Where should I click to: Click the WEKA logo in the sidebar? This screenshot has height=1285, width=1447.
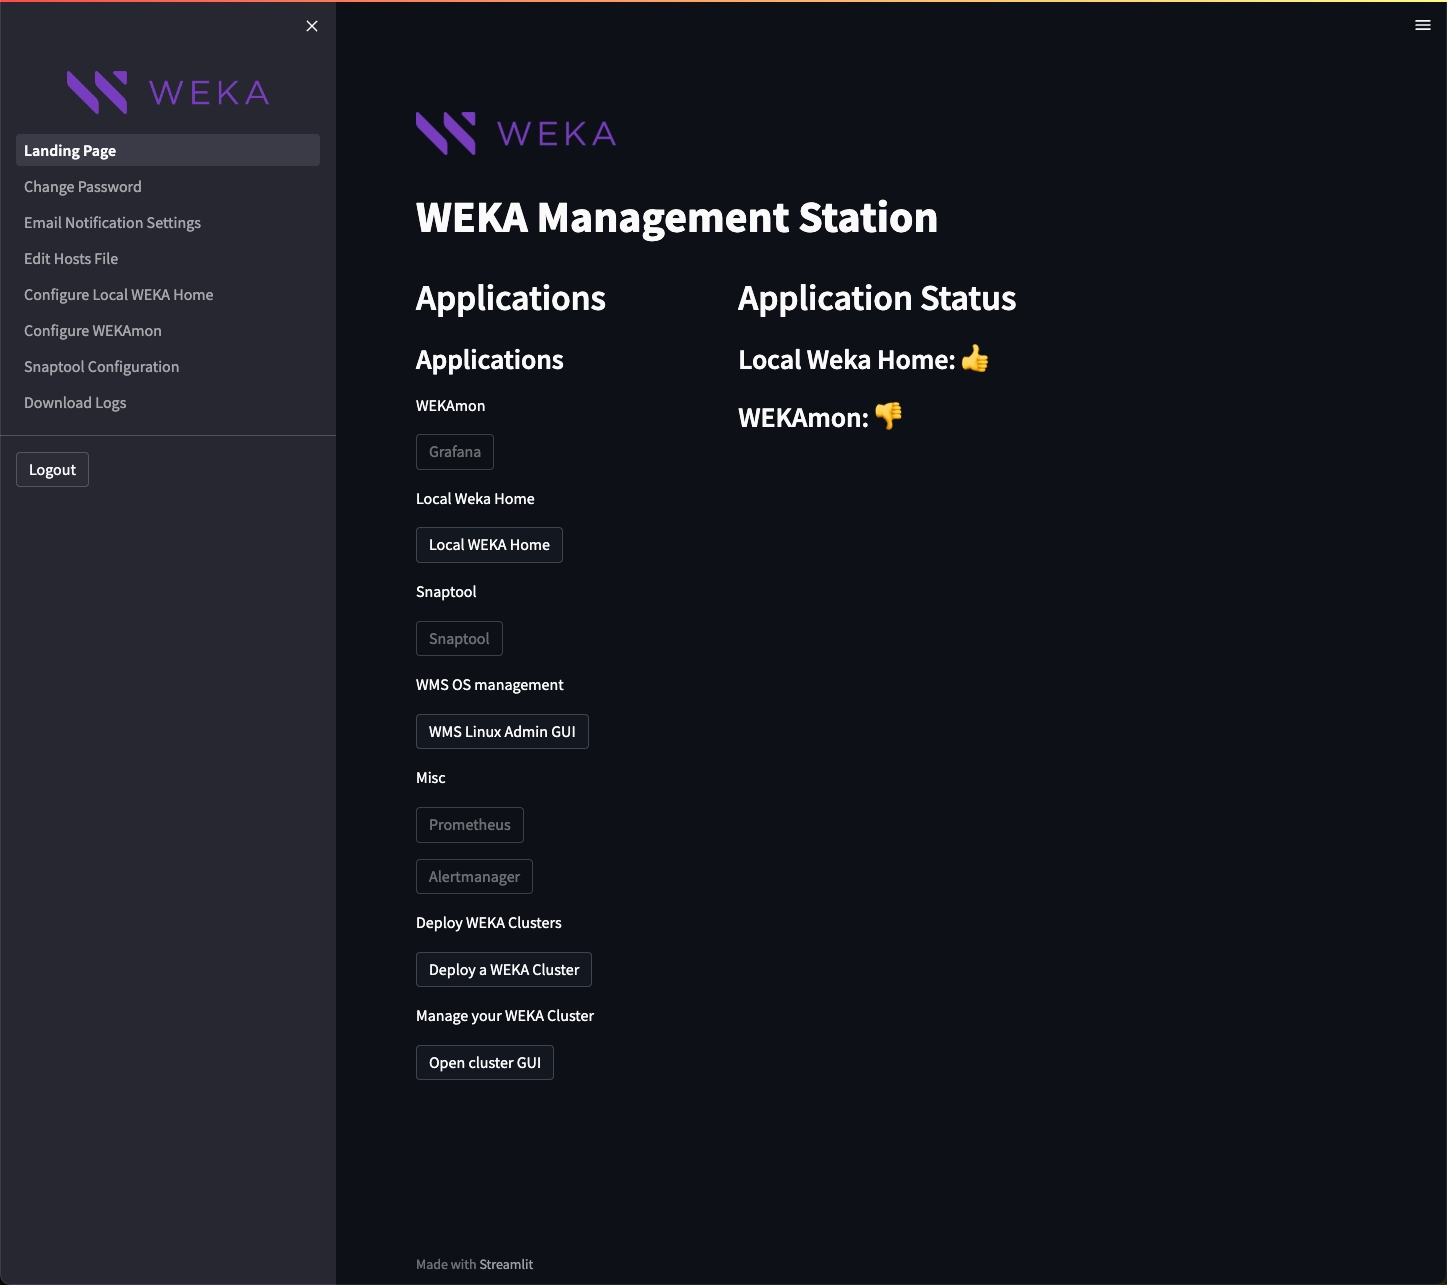coord(168,93)
